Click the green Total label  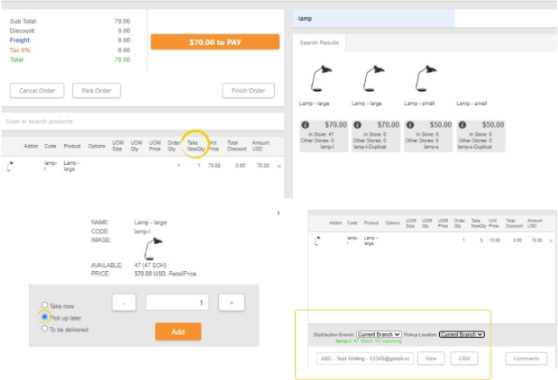[x=17, y=60]
